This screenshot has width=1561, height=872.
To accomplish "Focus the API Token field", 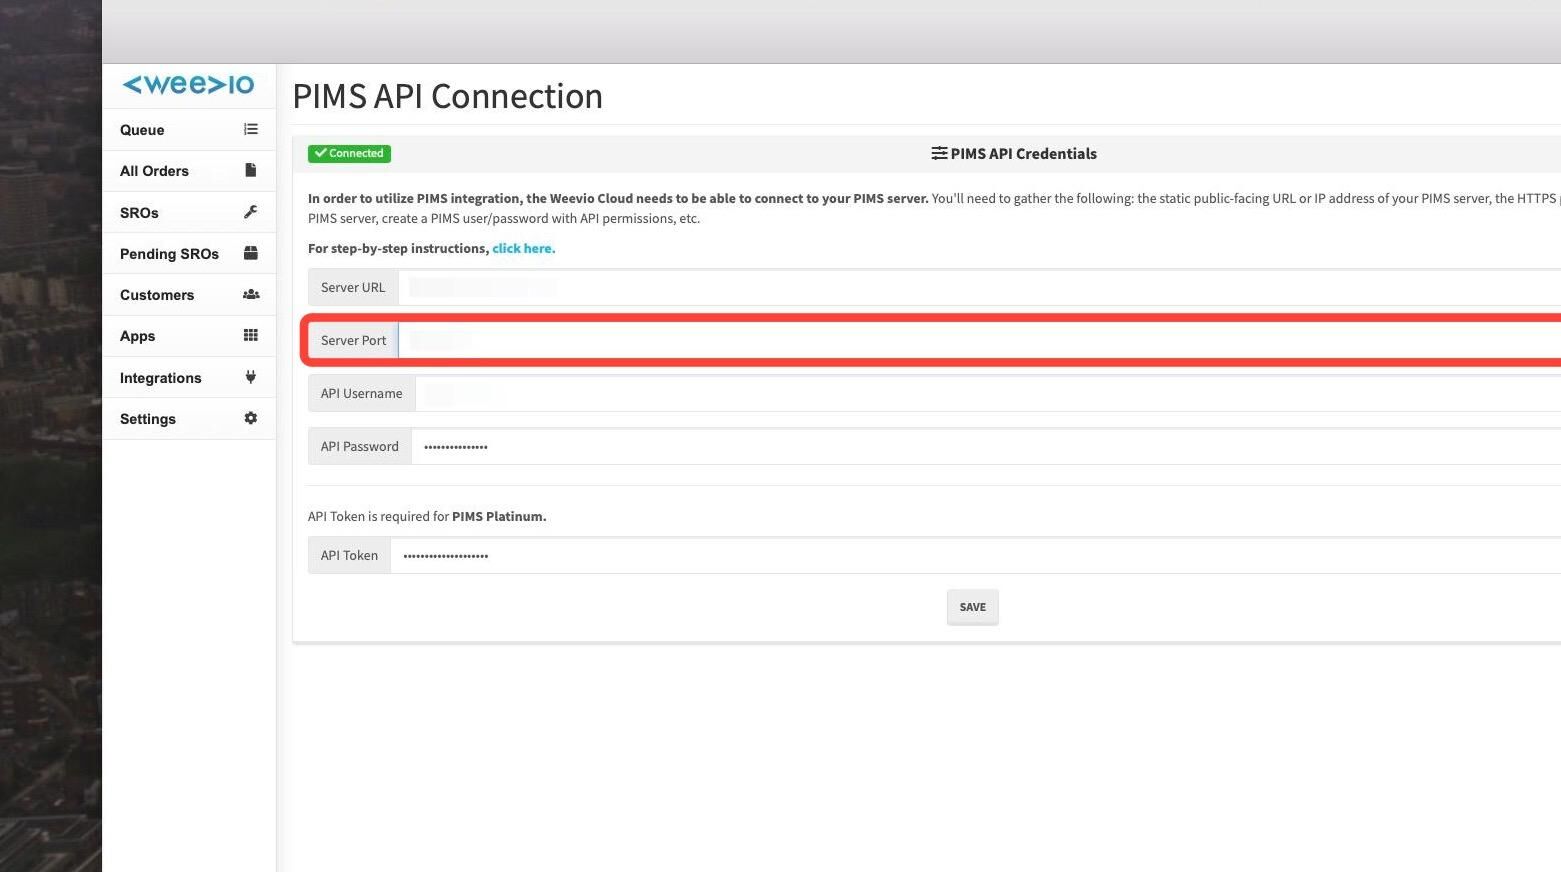I will [x=975, y=555].
